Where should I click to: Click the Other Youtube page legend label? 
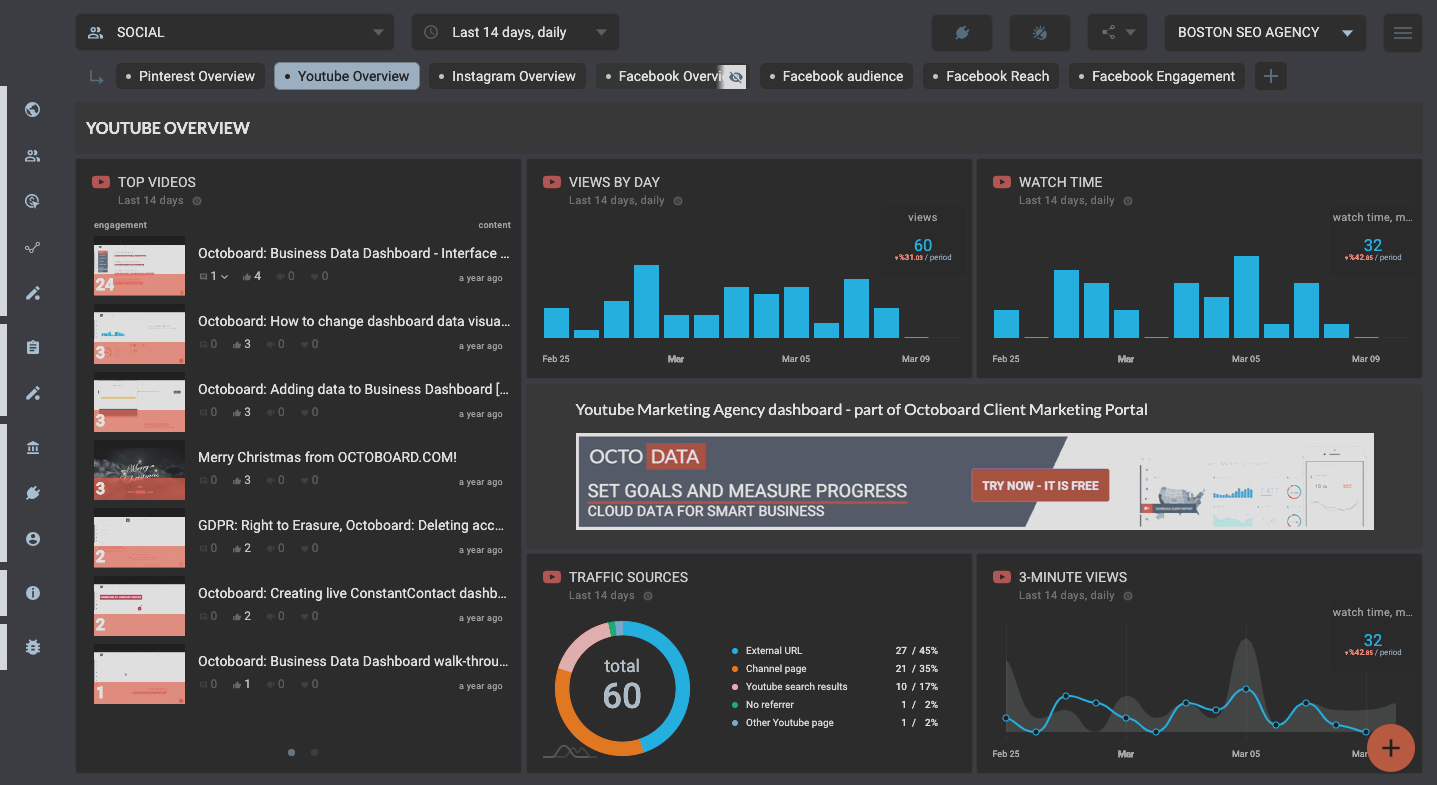click(790, 723)
